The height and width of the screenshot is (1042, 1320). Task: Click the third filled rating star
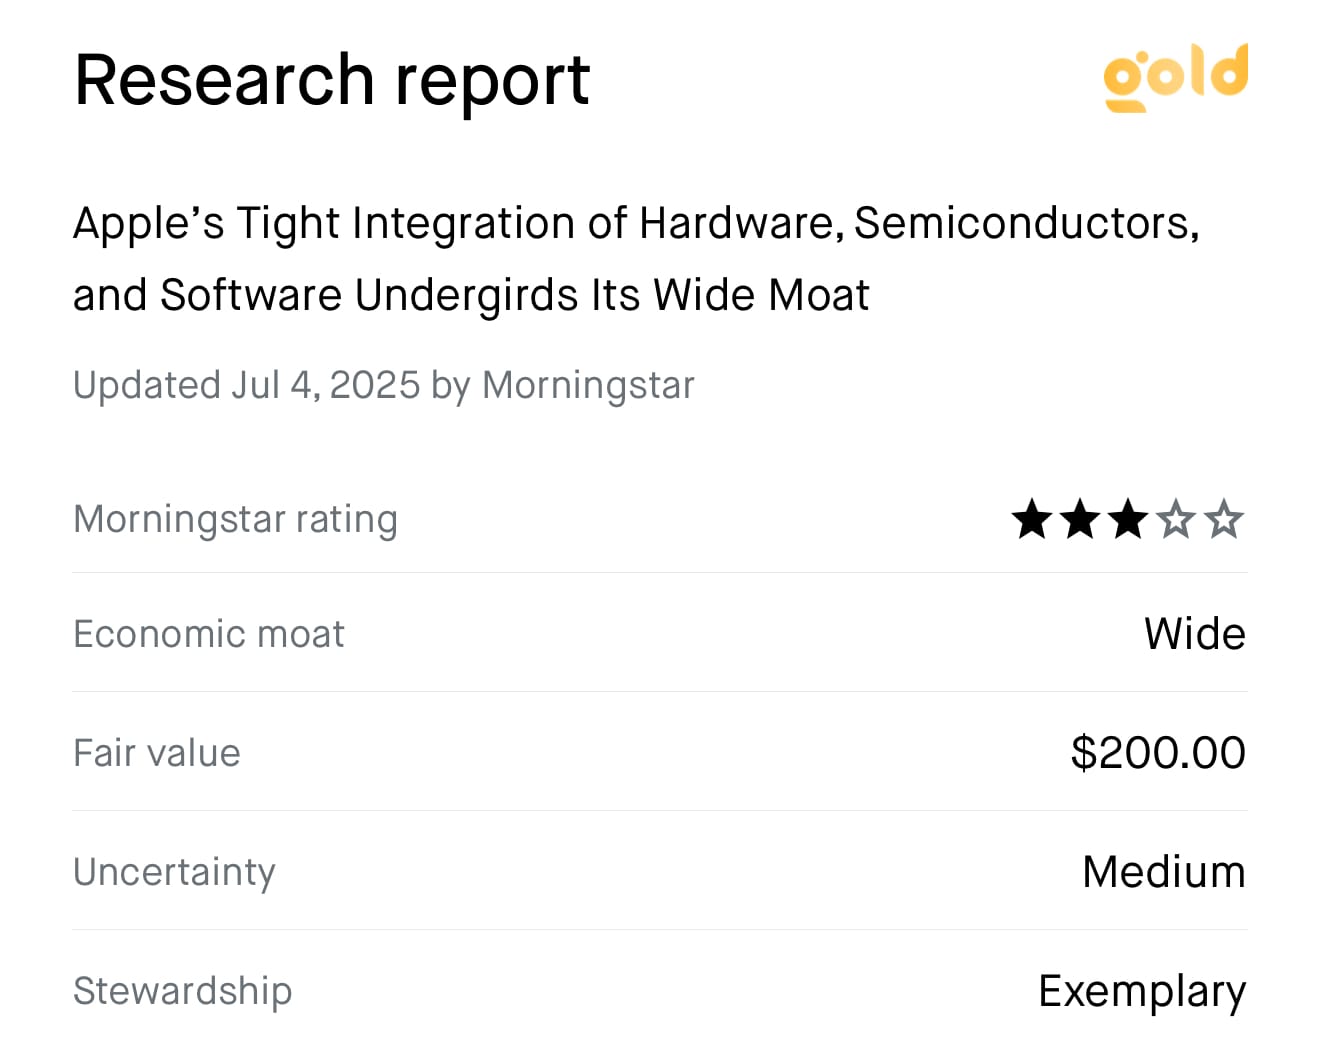1128,520
